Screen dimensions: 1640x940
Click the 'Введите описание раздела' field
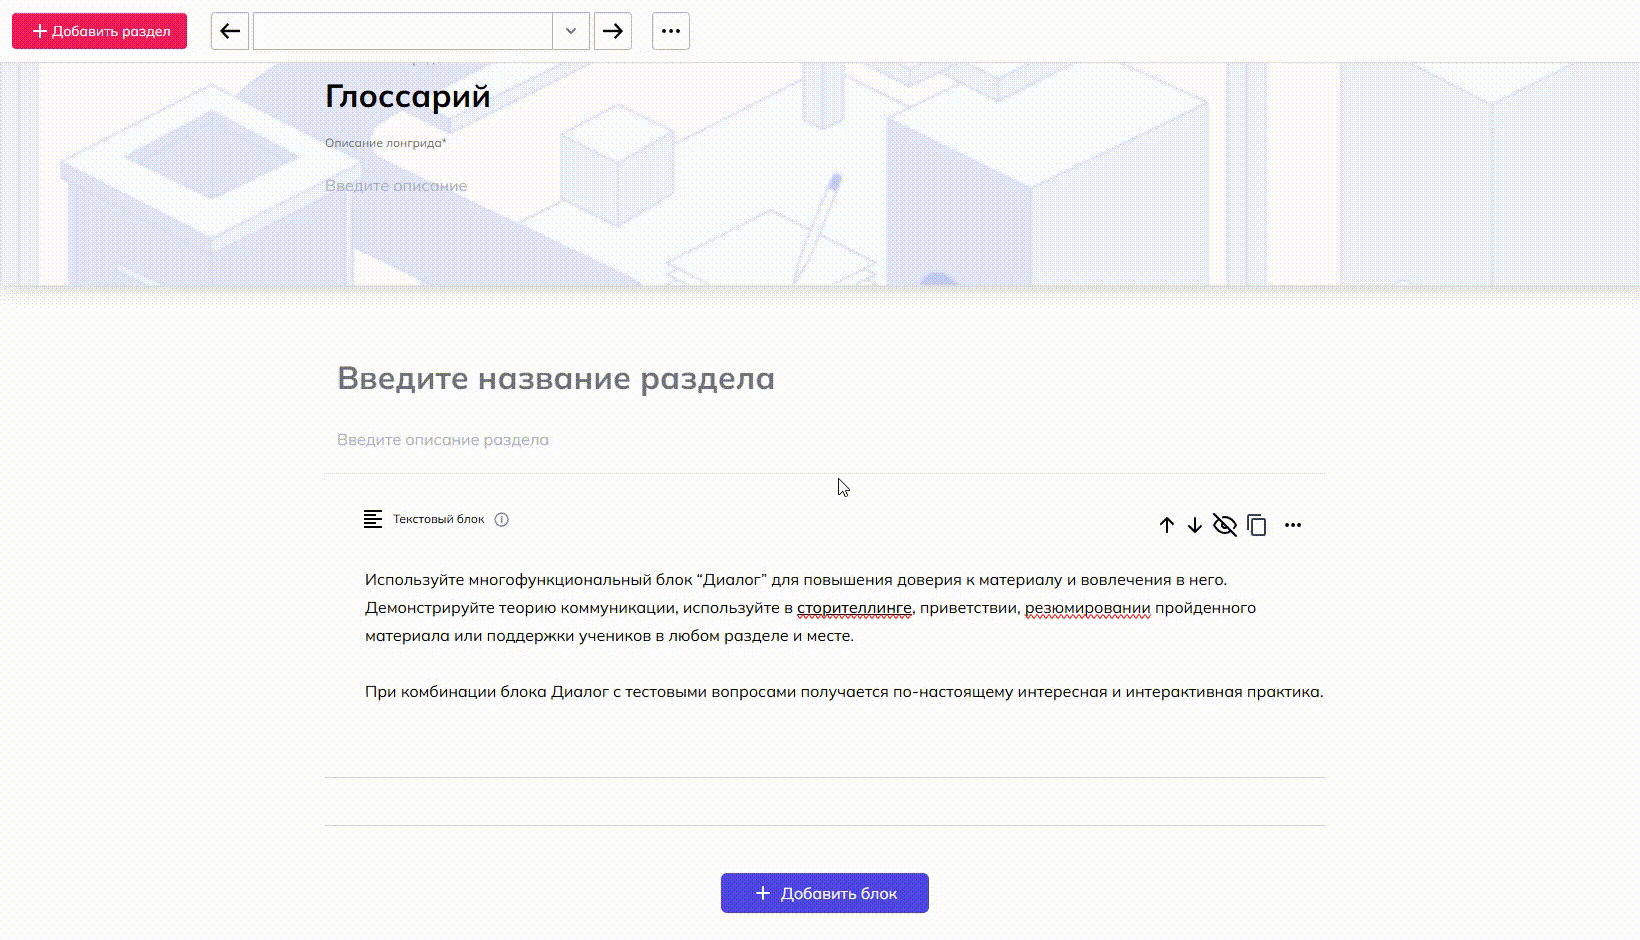point(443,440)
